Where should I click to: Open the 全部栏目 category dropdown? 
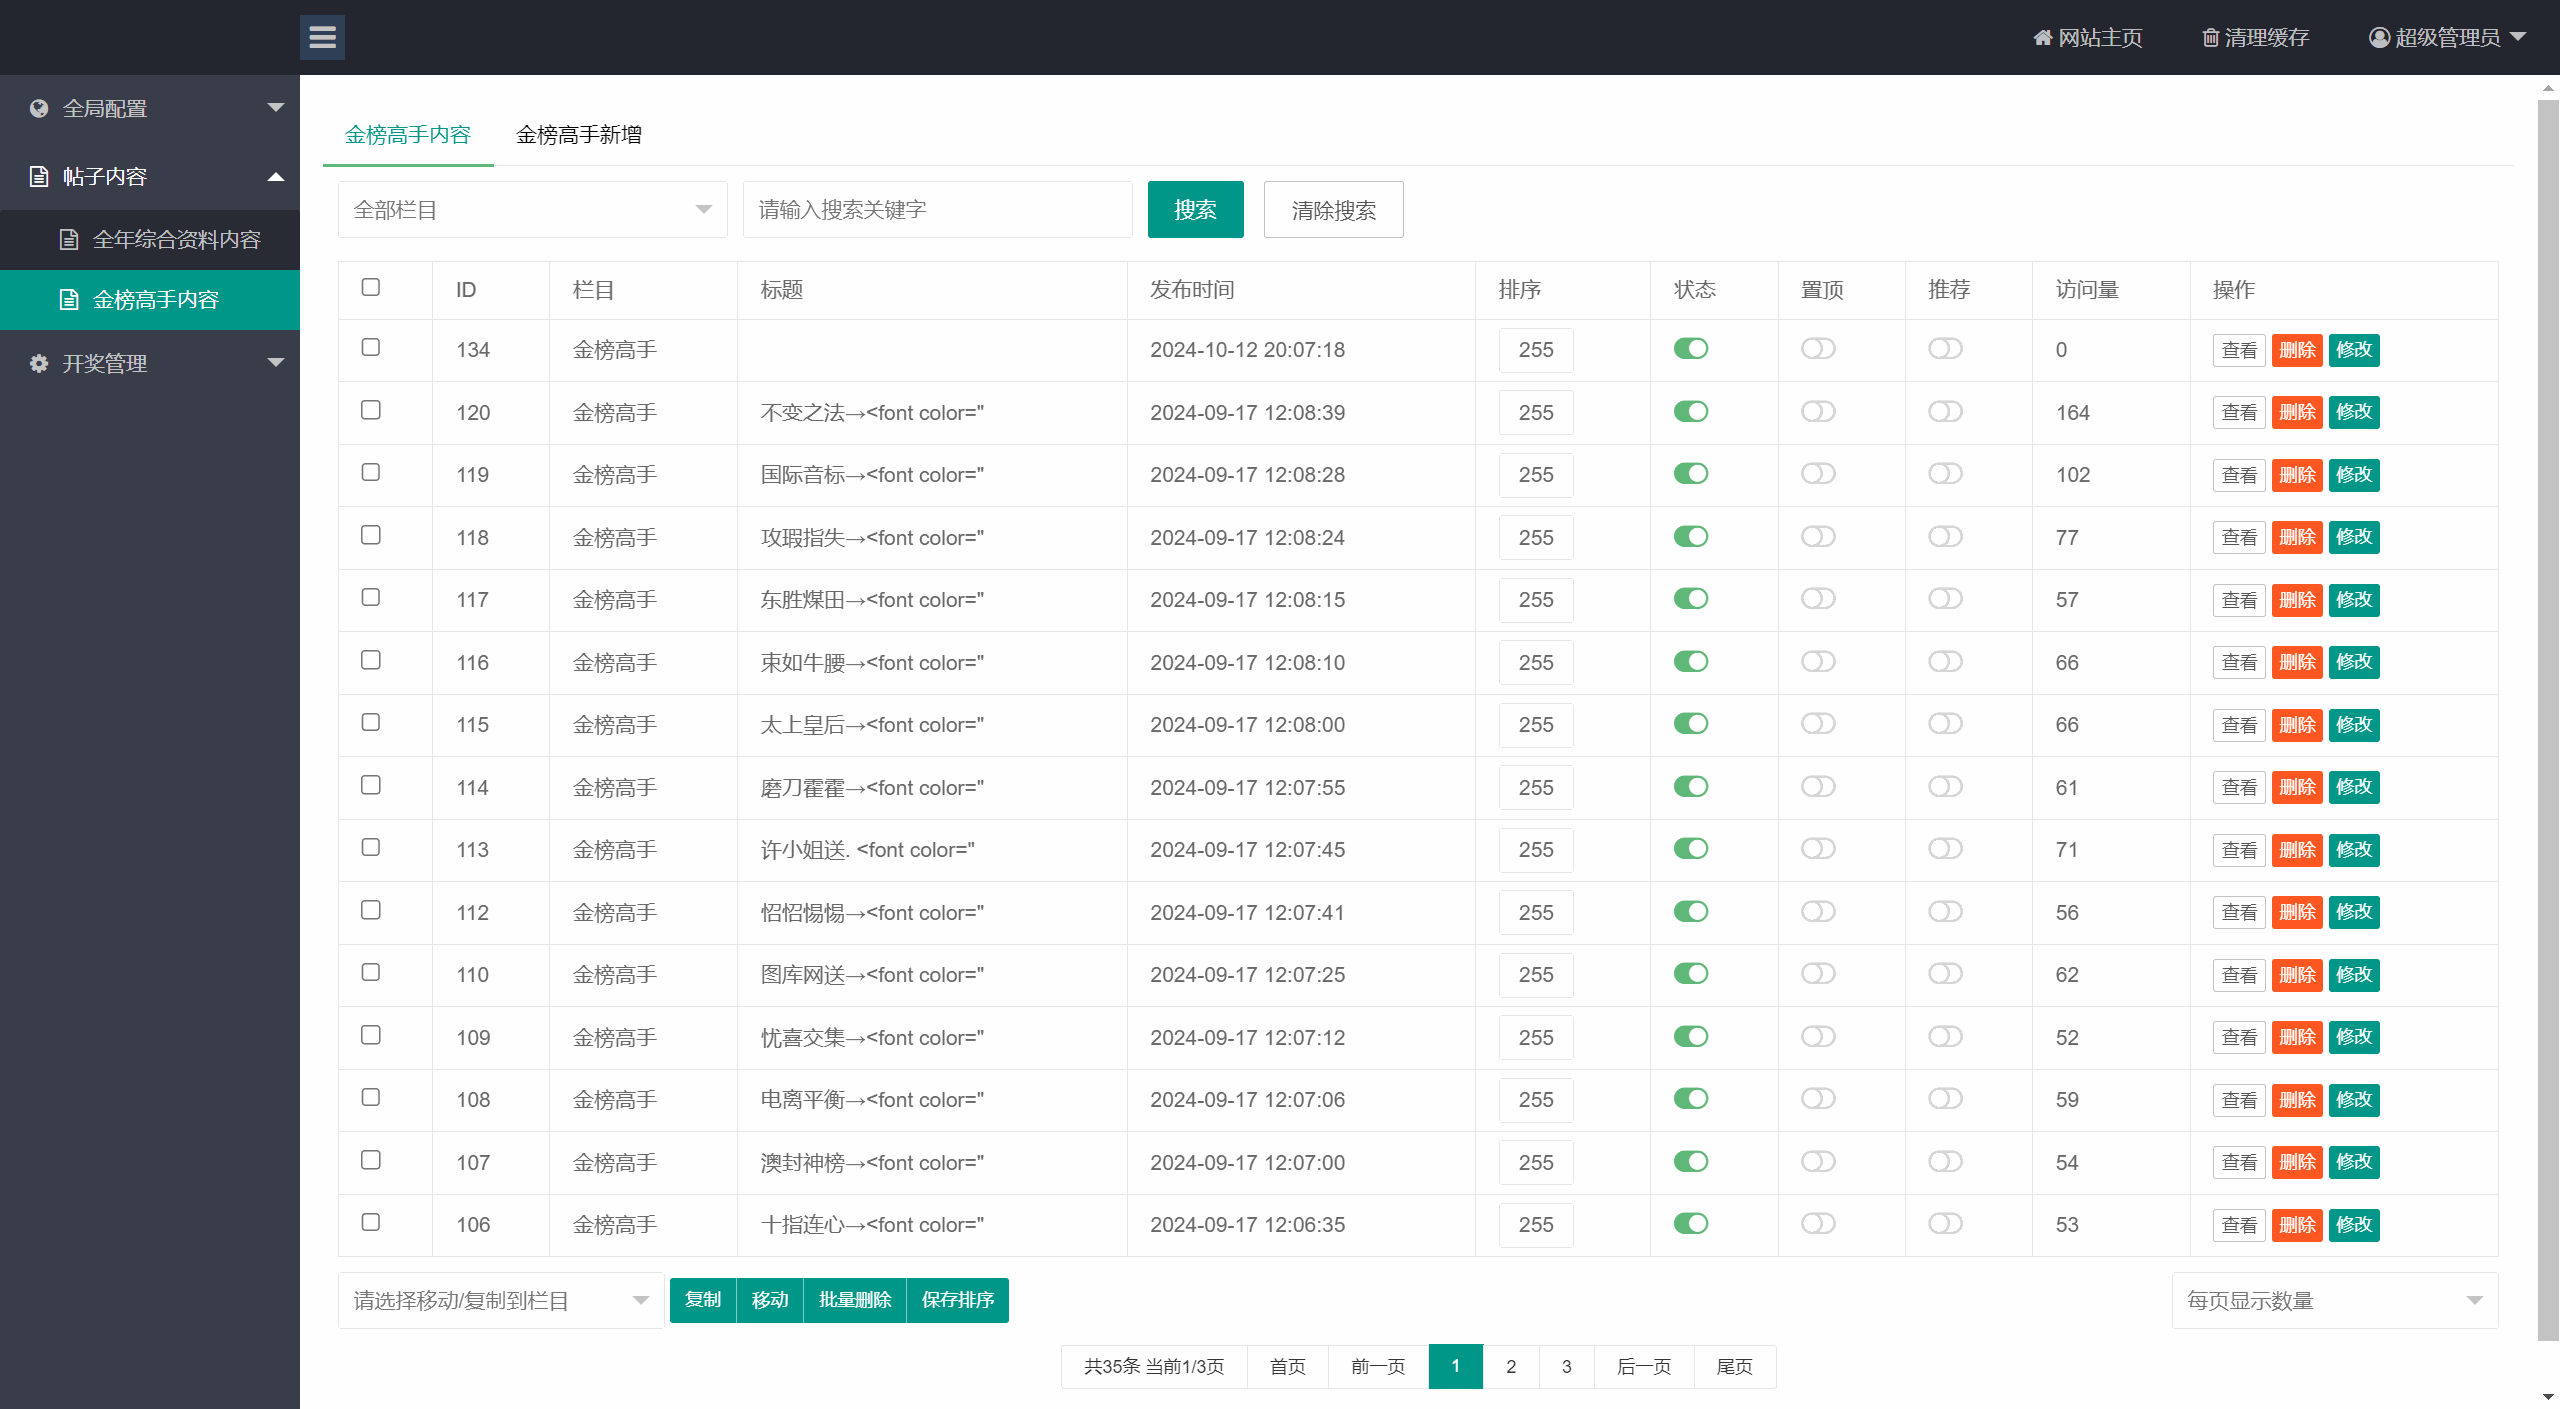coord(532,210)
